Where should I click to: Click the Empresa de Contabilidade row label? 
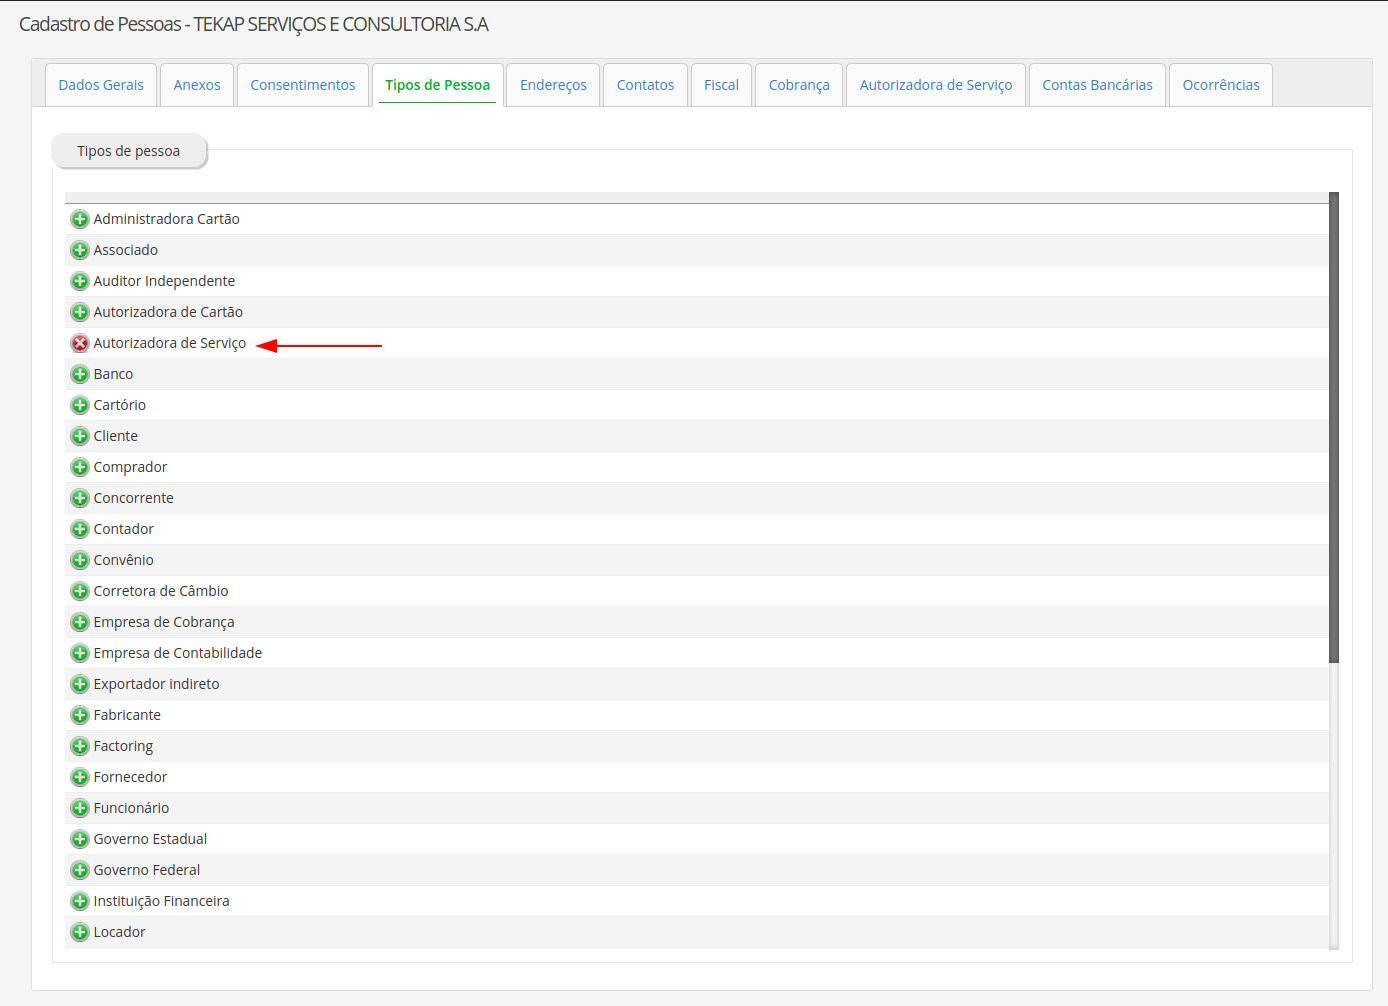coord(178,653)
